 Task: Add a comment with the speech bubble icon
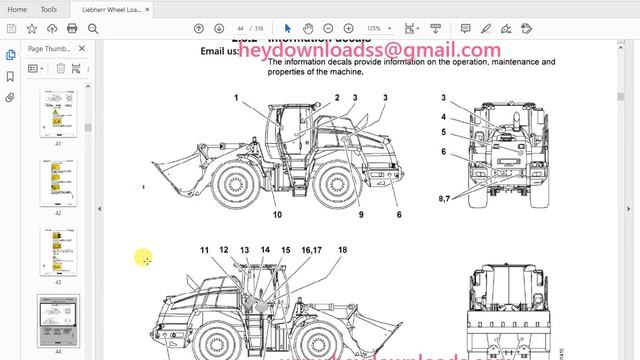[465, 29]
